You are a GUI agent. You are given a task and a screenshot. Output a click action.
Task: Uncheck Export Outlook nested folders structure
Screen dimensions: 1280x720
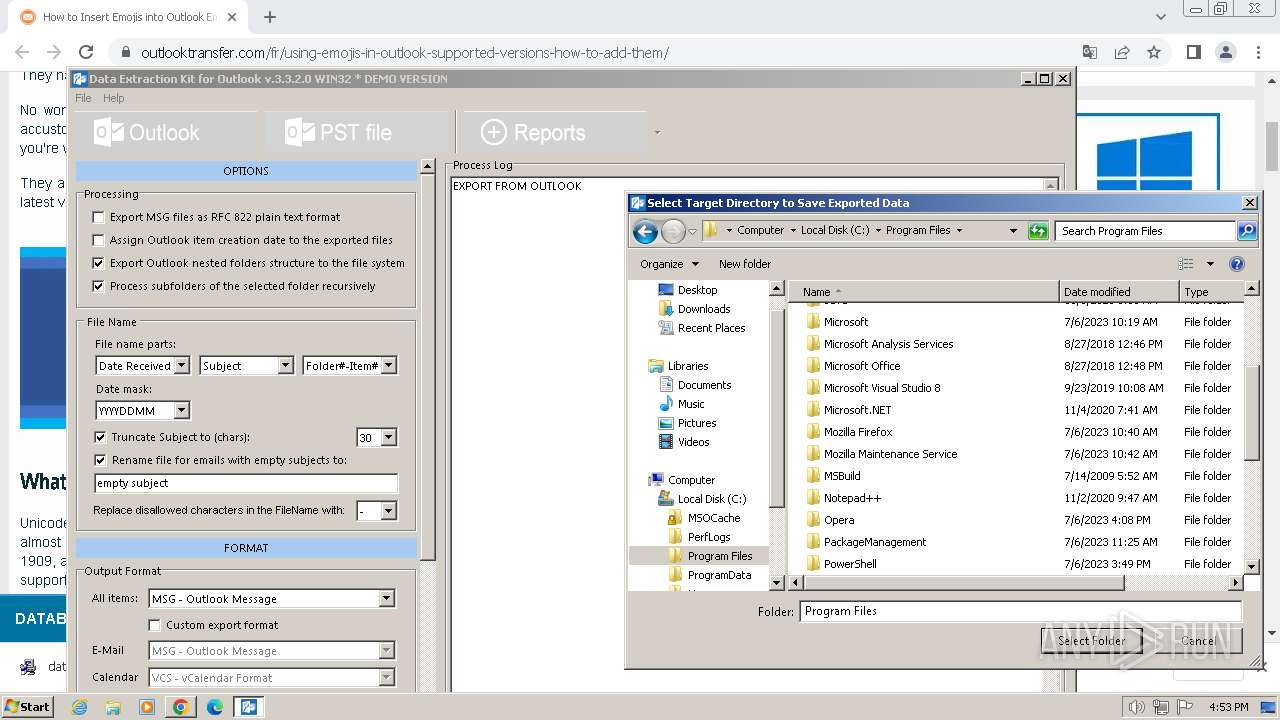point(98,263)
